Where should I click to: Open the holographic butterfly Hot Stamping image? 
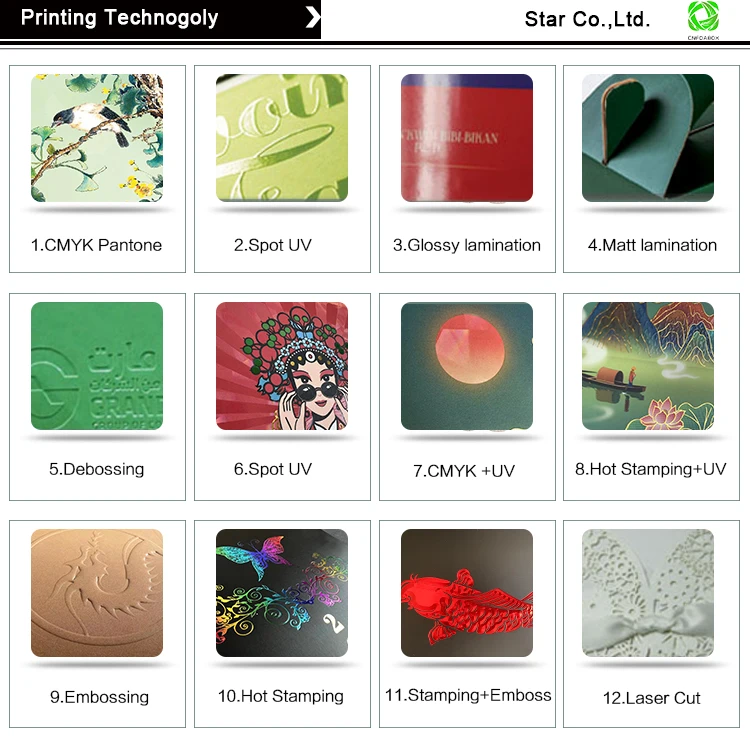pos(282,593)
